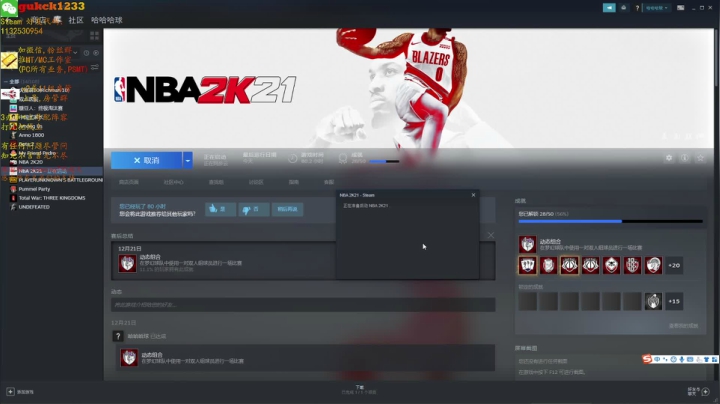This screenshot has width=720, height=404.
Task: Click the fourth unlocked achievement icon
Action: (591, 265)
